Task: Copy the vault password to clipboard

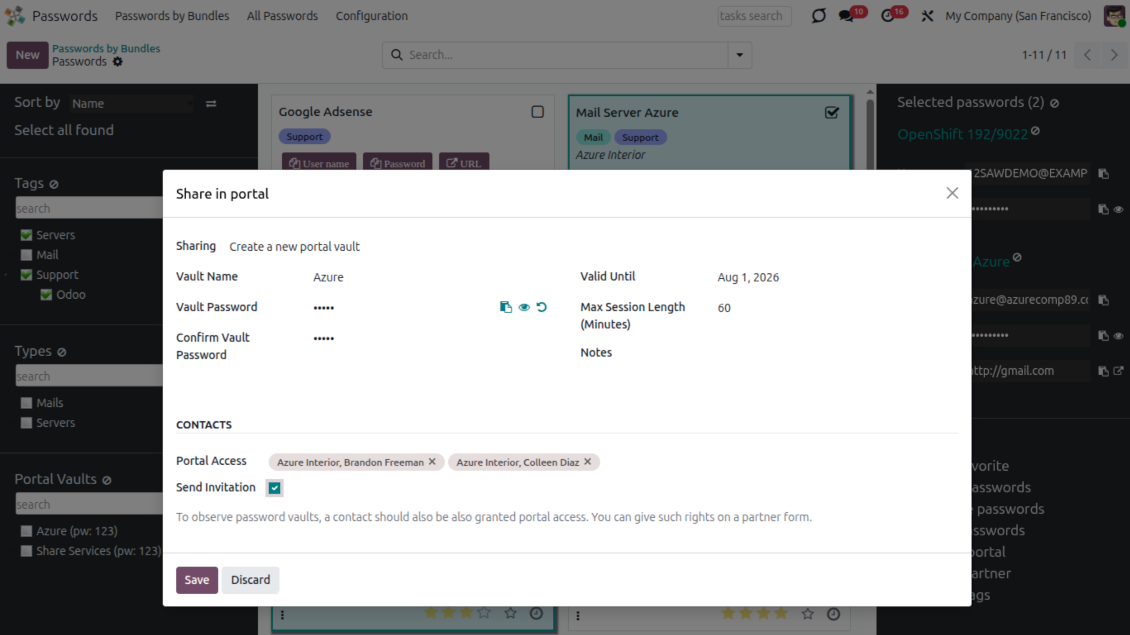Action: click(x=506, y=307)
